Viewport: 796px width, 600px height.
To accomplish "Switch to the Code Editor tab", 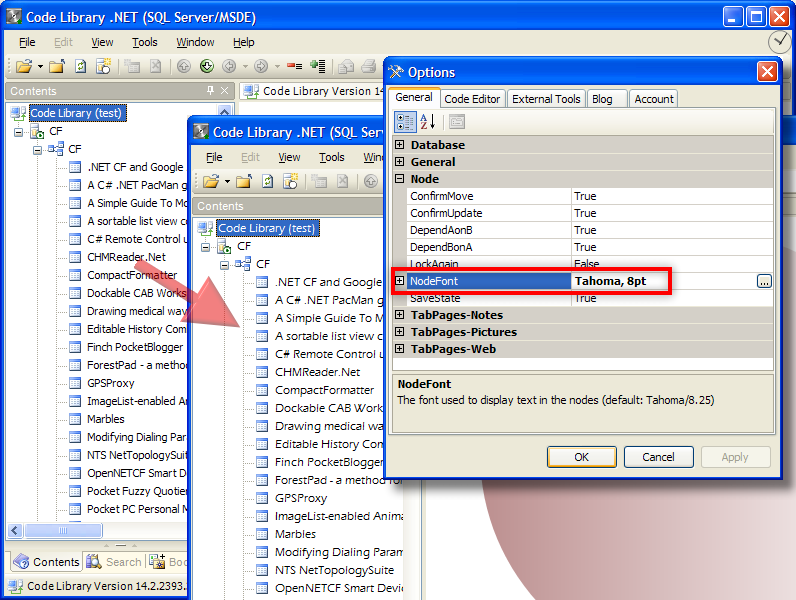I will [x=472, y=99].
